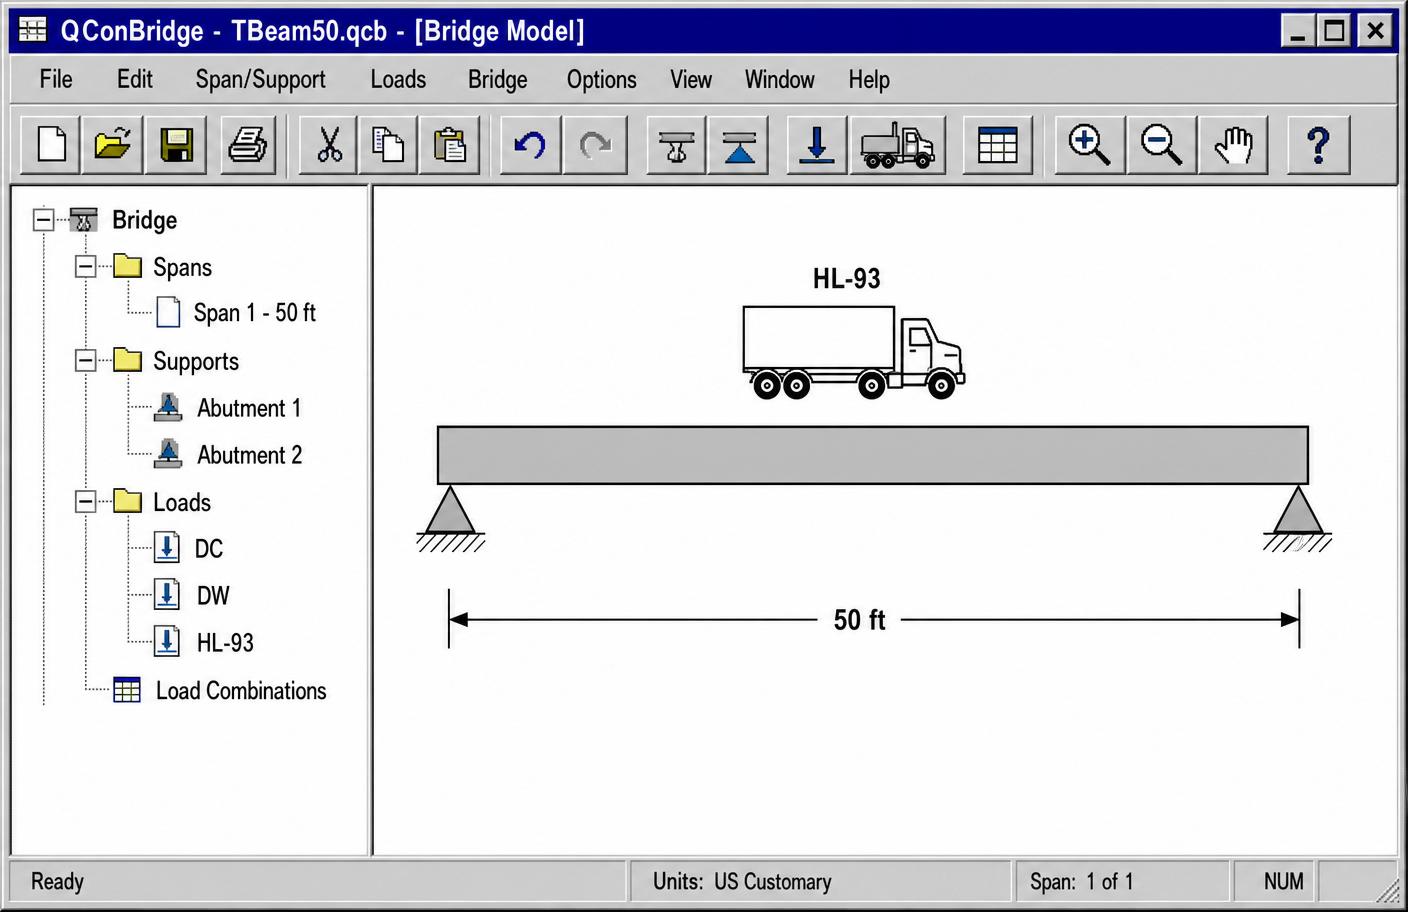Open the Help menu

coord(869,80)
